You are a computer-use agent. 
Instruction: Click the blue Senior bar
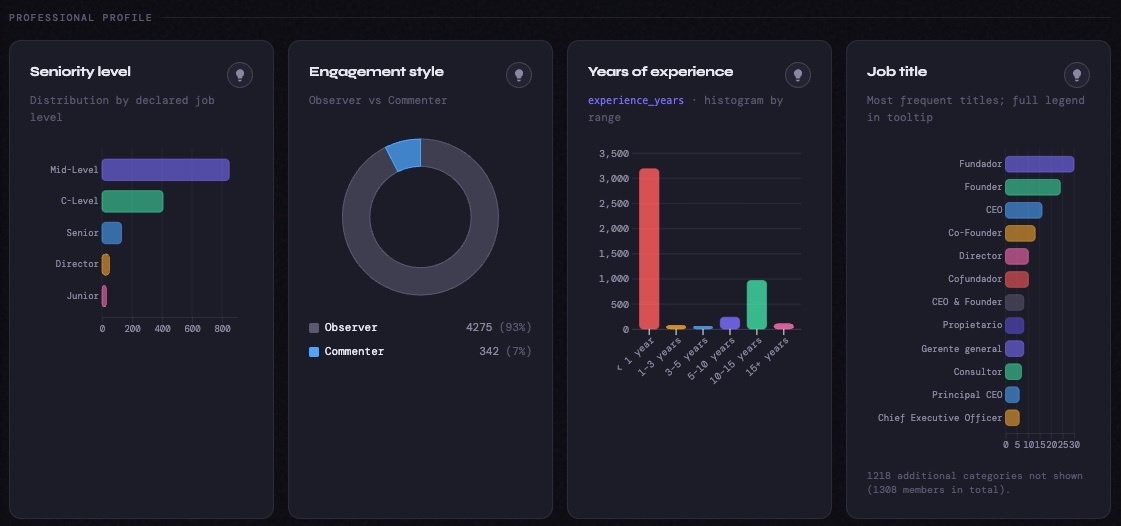pos(111,233)
